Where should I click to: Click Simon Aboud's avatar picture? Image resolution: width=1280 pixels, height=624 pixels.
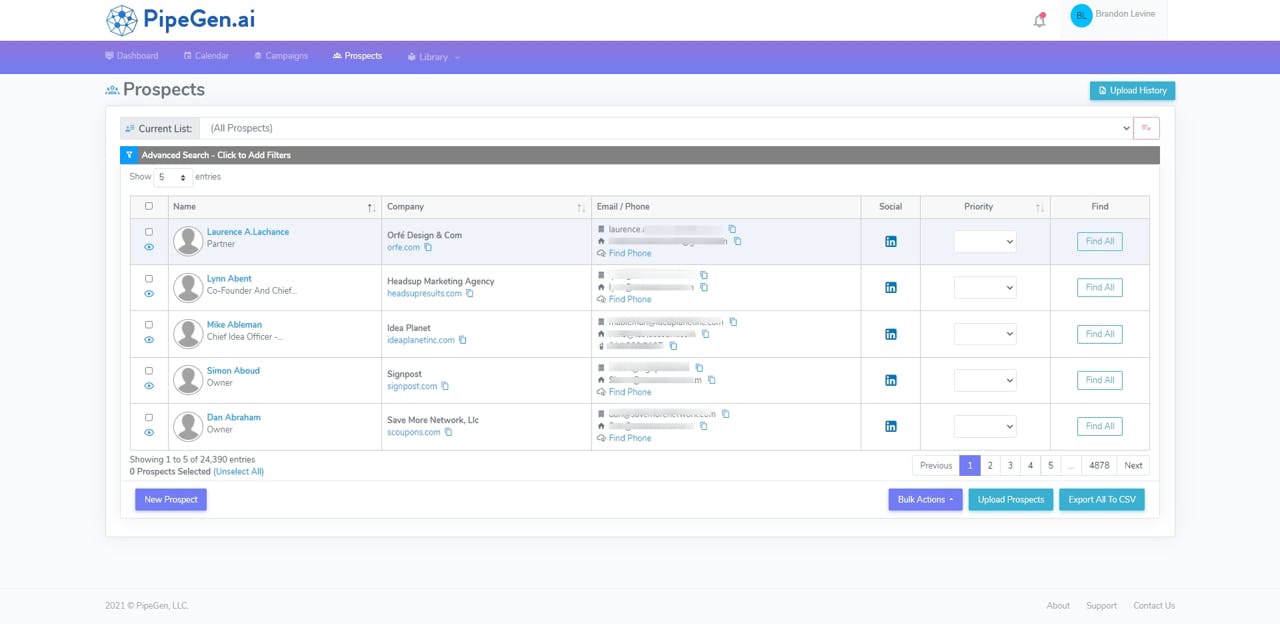click(x=188, y=380)
